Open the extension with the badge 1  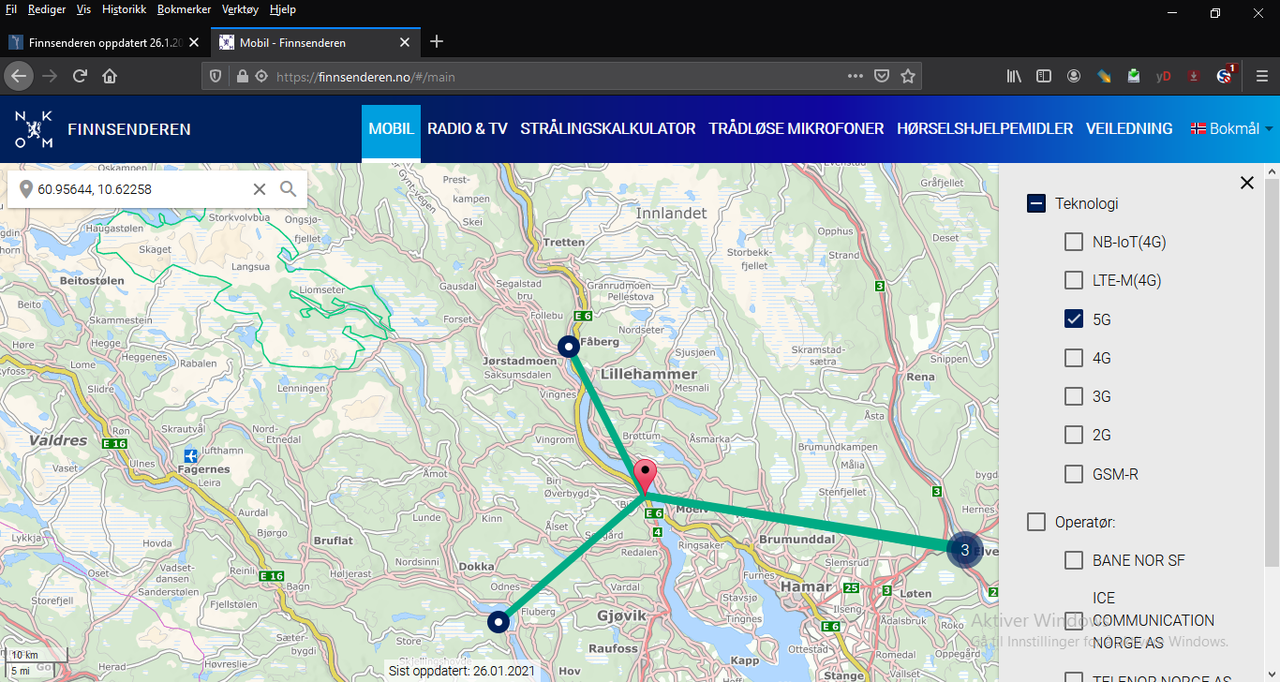point(1225,75)
